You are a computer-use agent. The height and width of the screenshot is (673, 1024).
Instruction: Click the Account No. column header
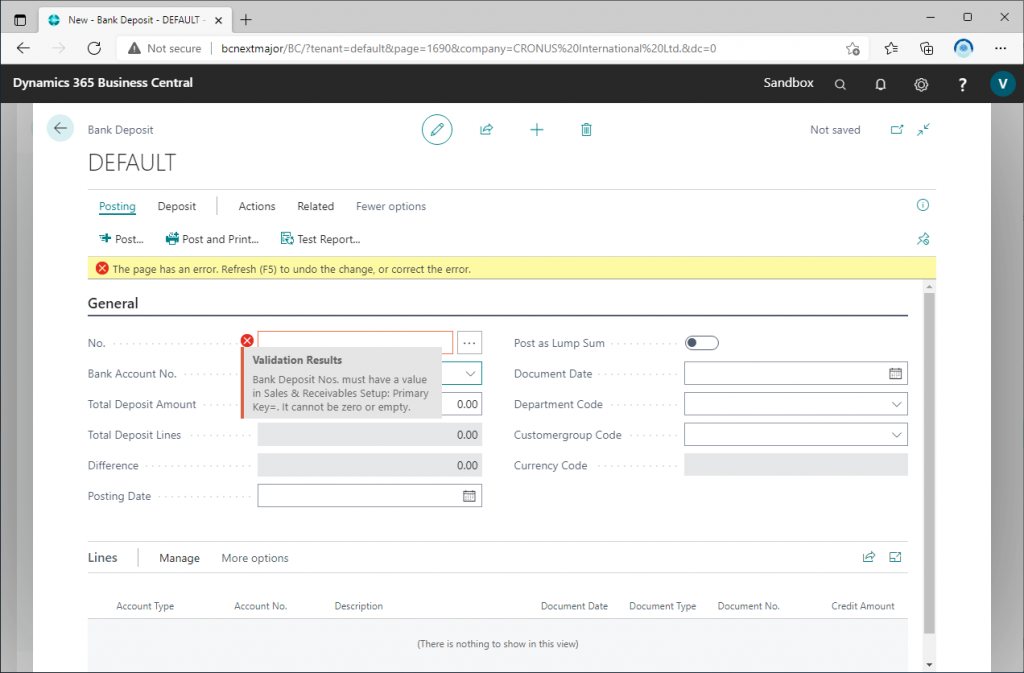[x=261, y=606]
